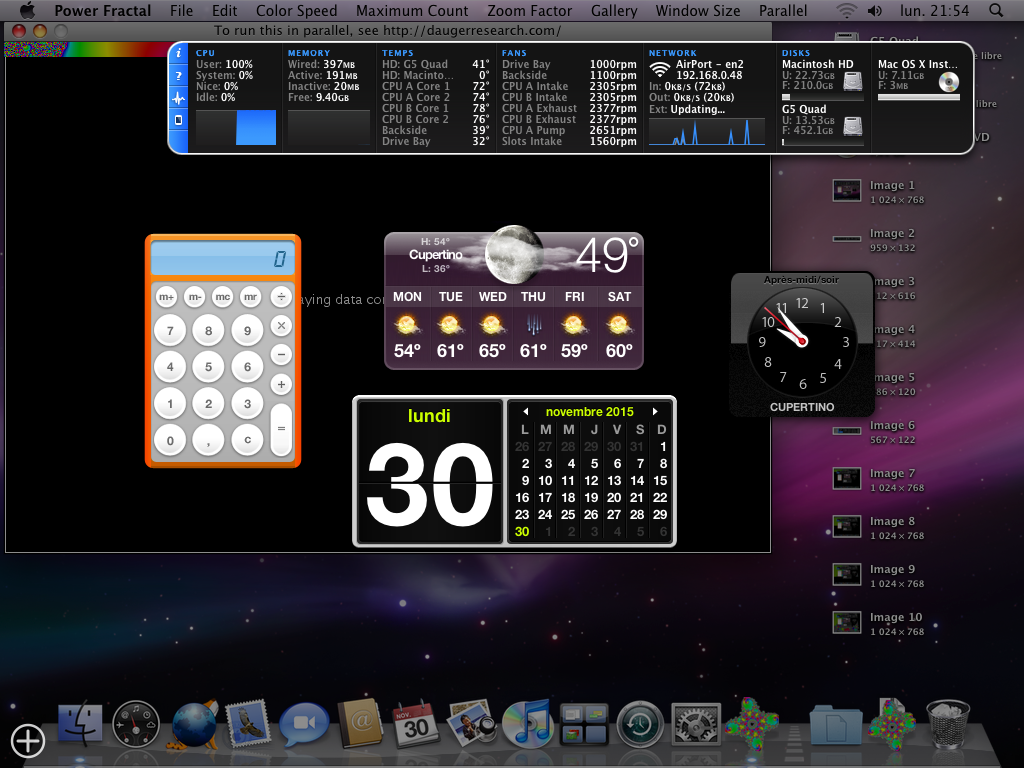Open the Maximum Count menu

[x=412, y=10]
